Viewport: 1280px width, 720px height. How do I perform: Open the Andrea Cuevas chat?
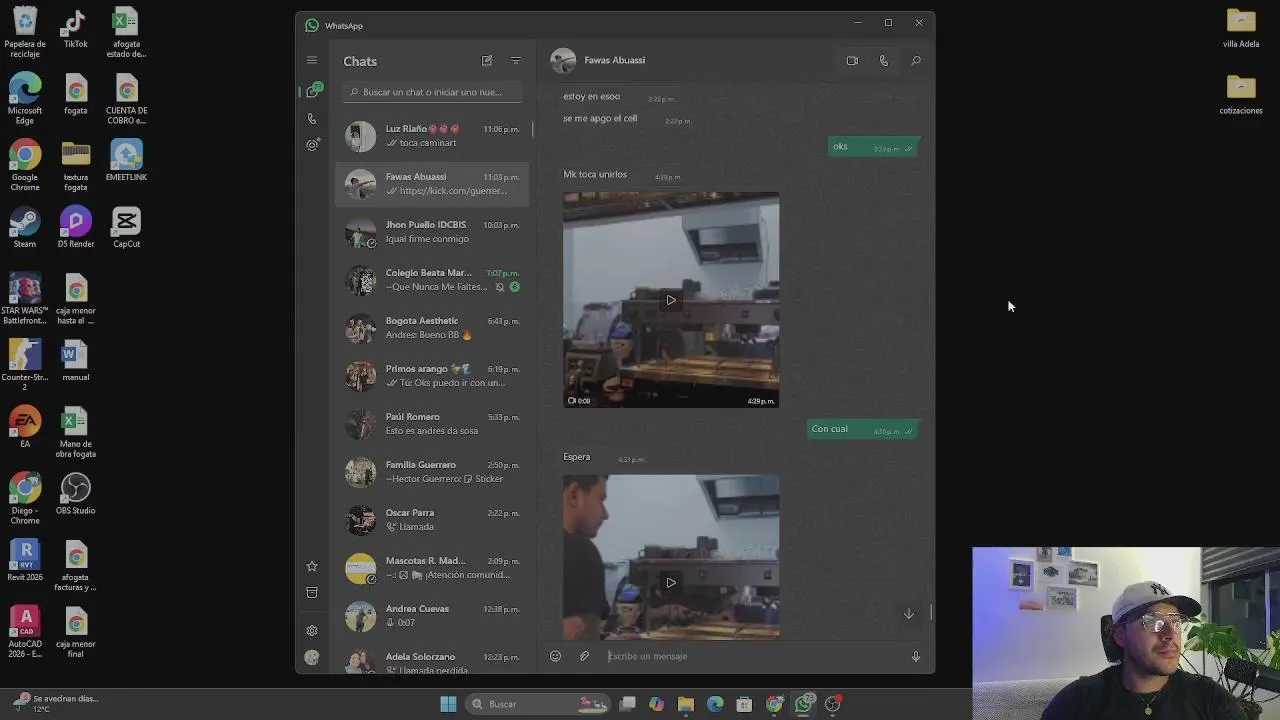tap(432, 616)
